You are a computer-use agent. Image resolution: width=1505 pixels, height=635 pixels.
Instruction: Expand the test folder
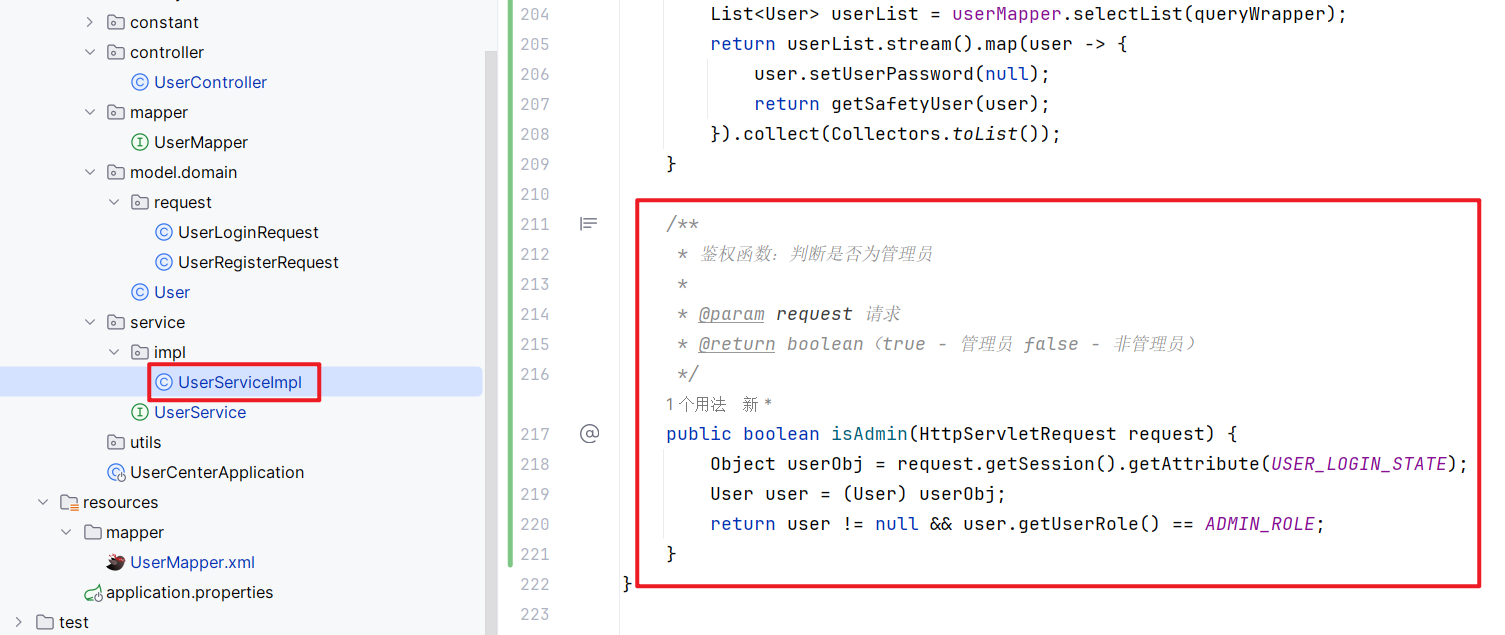(18, 622)
